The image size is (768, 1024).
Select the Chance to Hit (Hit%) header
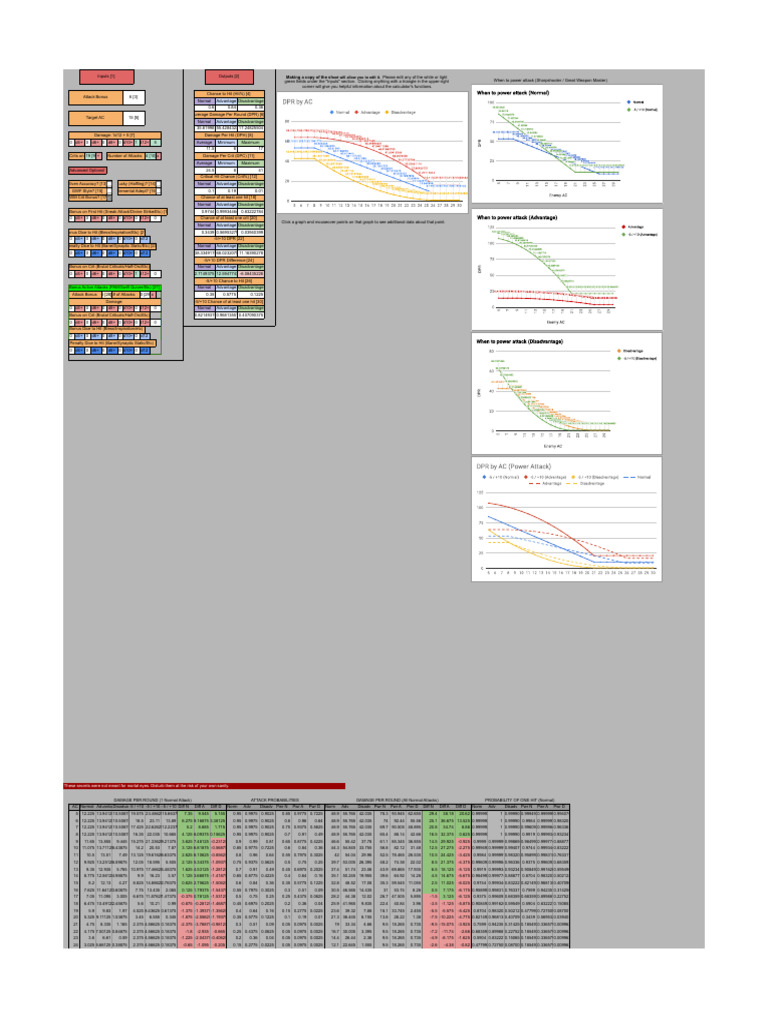pos(229,94)
